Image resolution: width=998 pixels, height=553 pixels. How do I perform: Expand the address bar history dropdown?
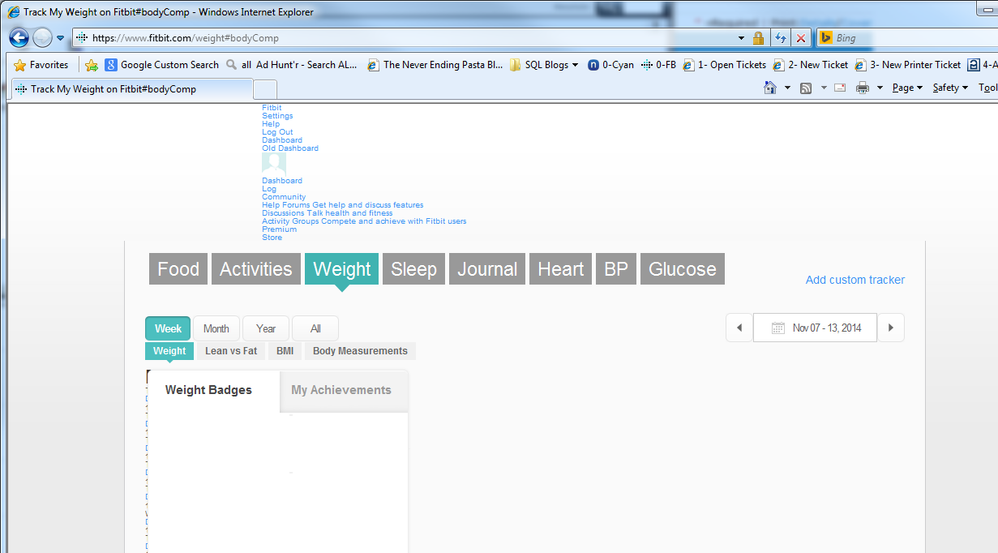coord(741,38)
